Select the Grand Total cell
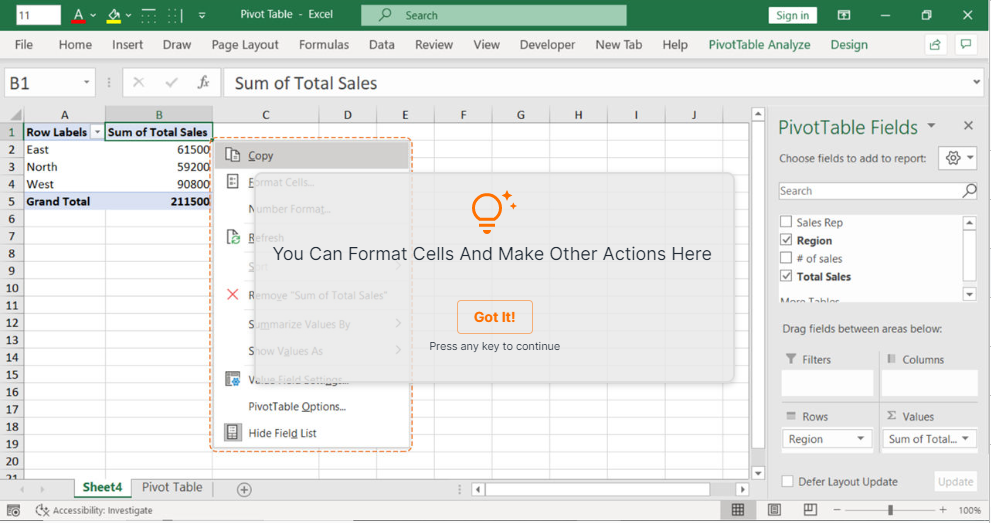Screen dimensions: 991x523 pyautogui.click(x=64, y=201)
